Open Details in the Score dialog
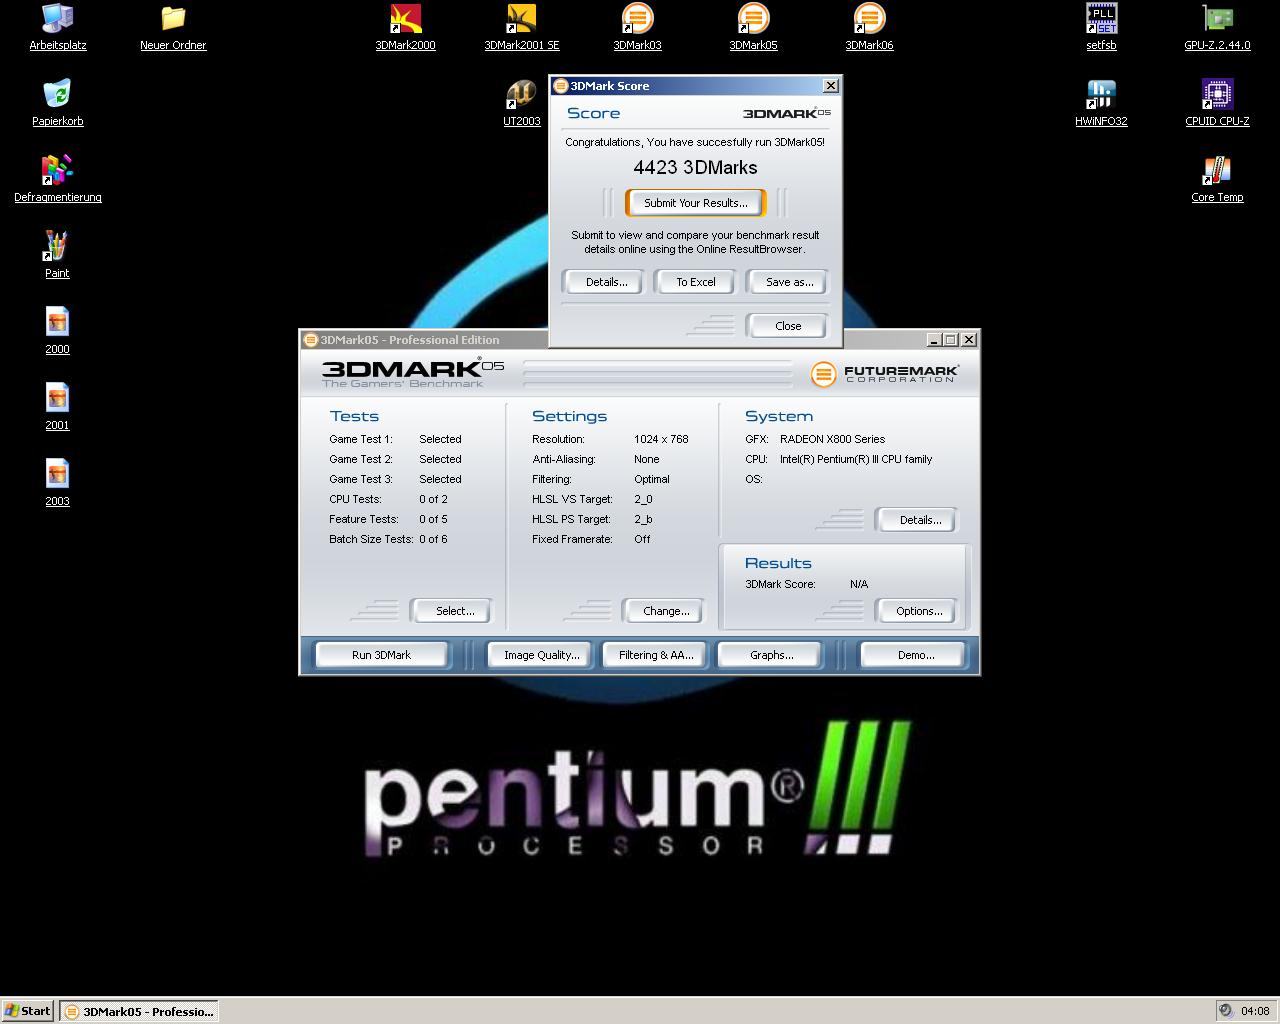 click(x=606, y=282)
